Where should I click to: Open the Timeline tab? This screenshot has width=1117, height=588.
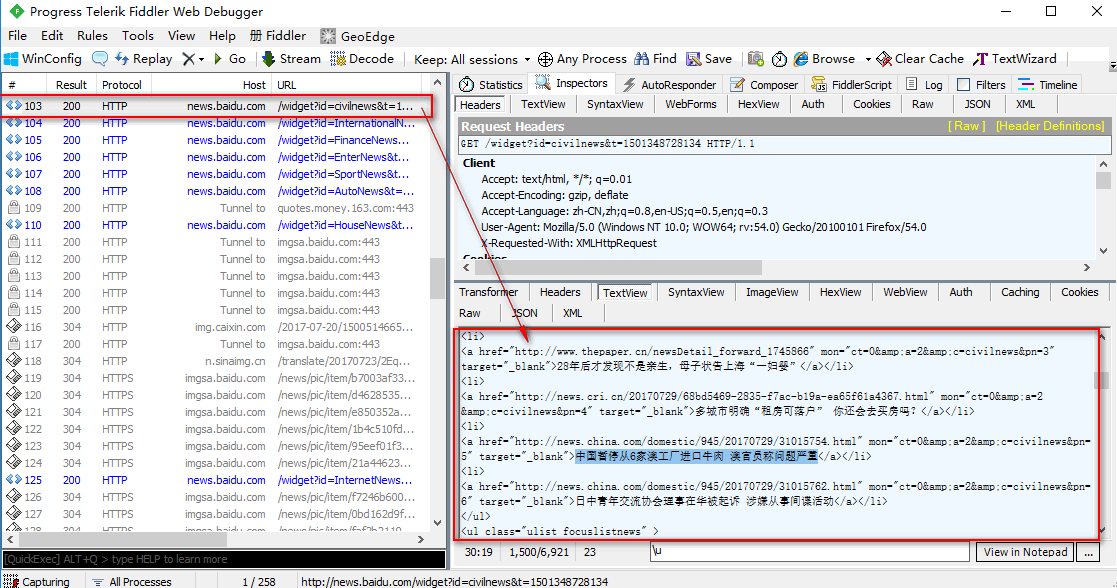point(1048,85)
